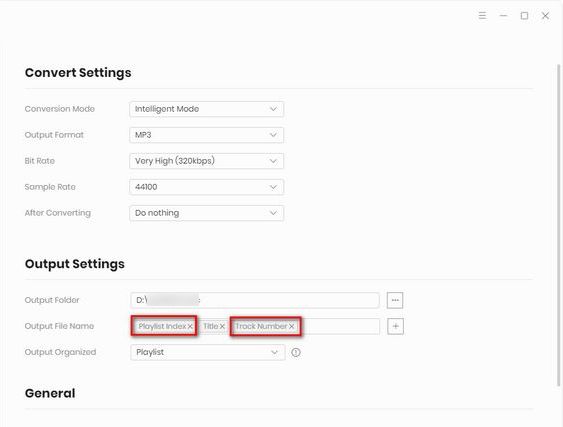Remove the Track Number tag
563x427 pixels.
click(292, 326)
